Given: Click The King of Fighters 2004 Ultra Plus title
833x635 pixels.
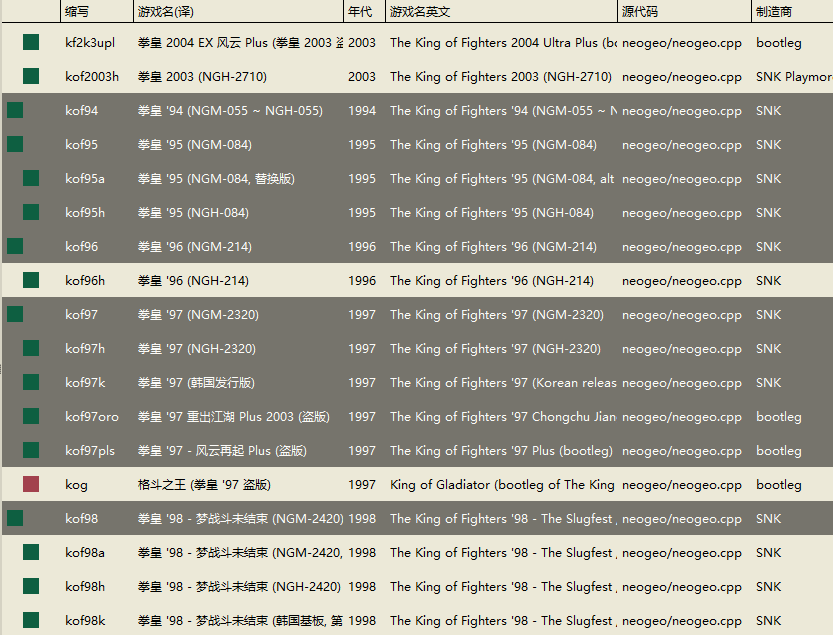Looking at the screenshot, I should [503, 43].
